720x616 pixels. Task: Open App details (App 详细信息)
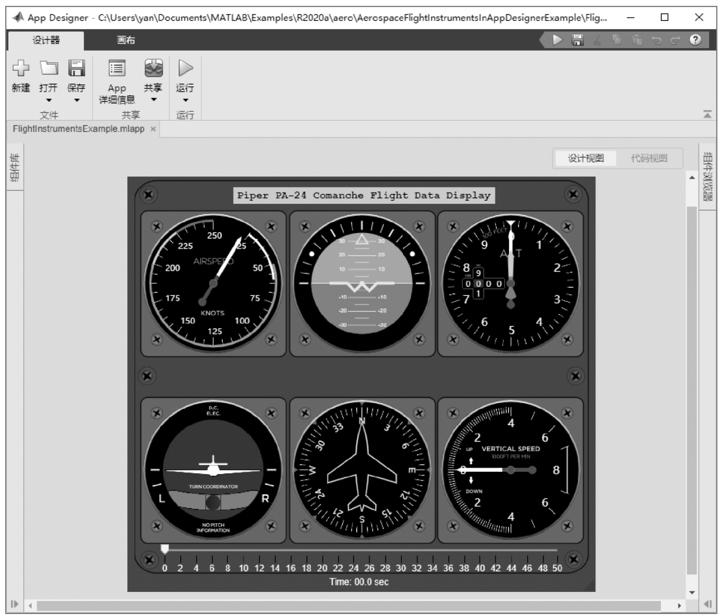click(x=117, y=82)
